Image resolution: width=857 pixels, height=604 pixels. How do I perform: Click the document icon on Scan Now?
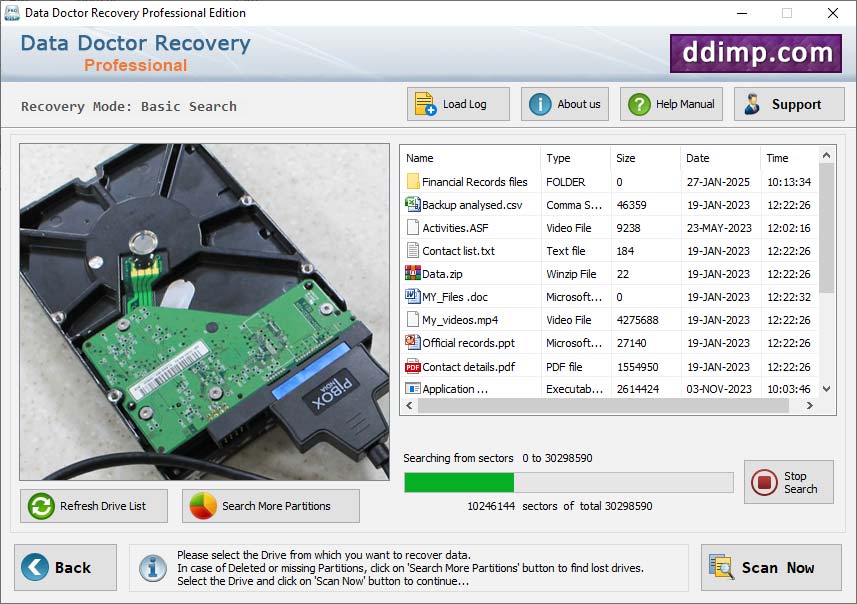tap(722, 567)
